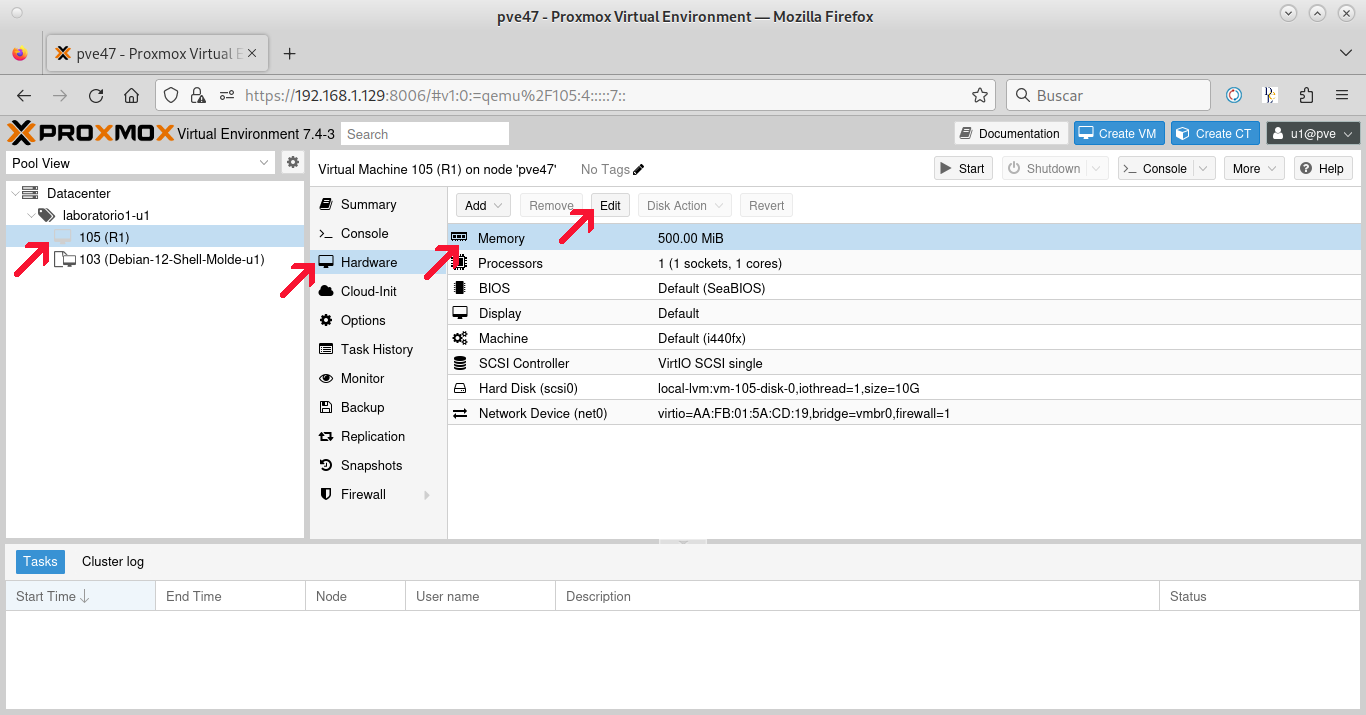Open the Add hardware dropdown
Image resolution: width=1366 pixels, height=715 pixels.
tap(484, 206)
